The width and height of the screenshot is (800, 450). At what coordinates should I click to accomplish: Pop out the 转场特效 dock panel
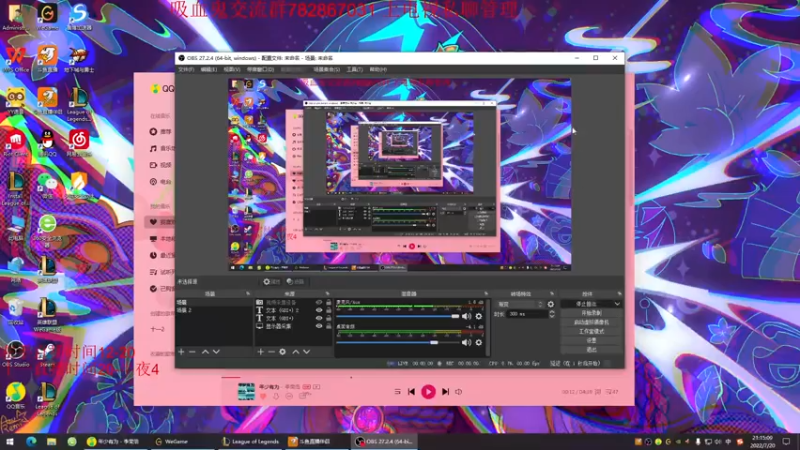pos(552,294)
